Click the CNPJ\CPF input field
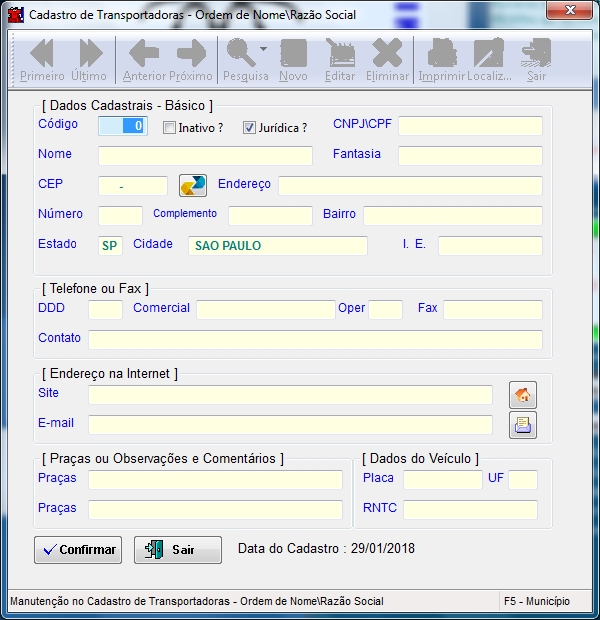 470,126
